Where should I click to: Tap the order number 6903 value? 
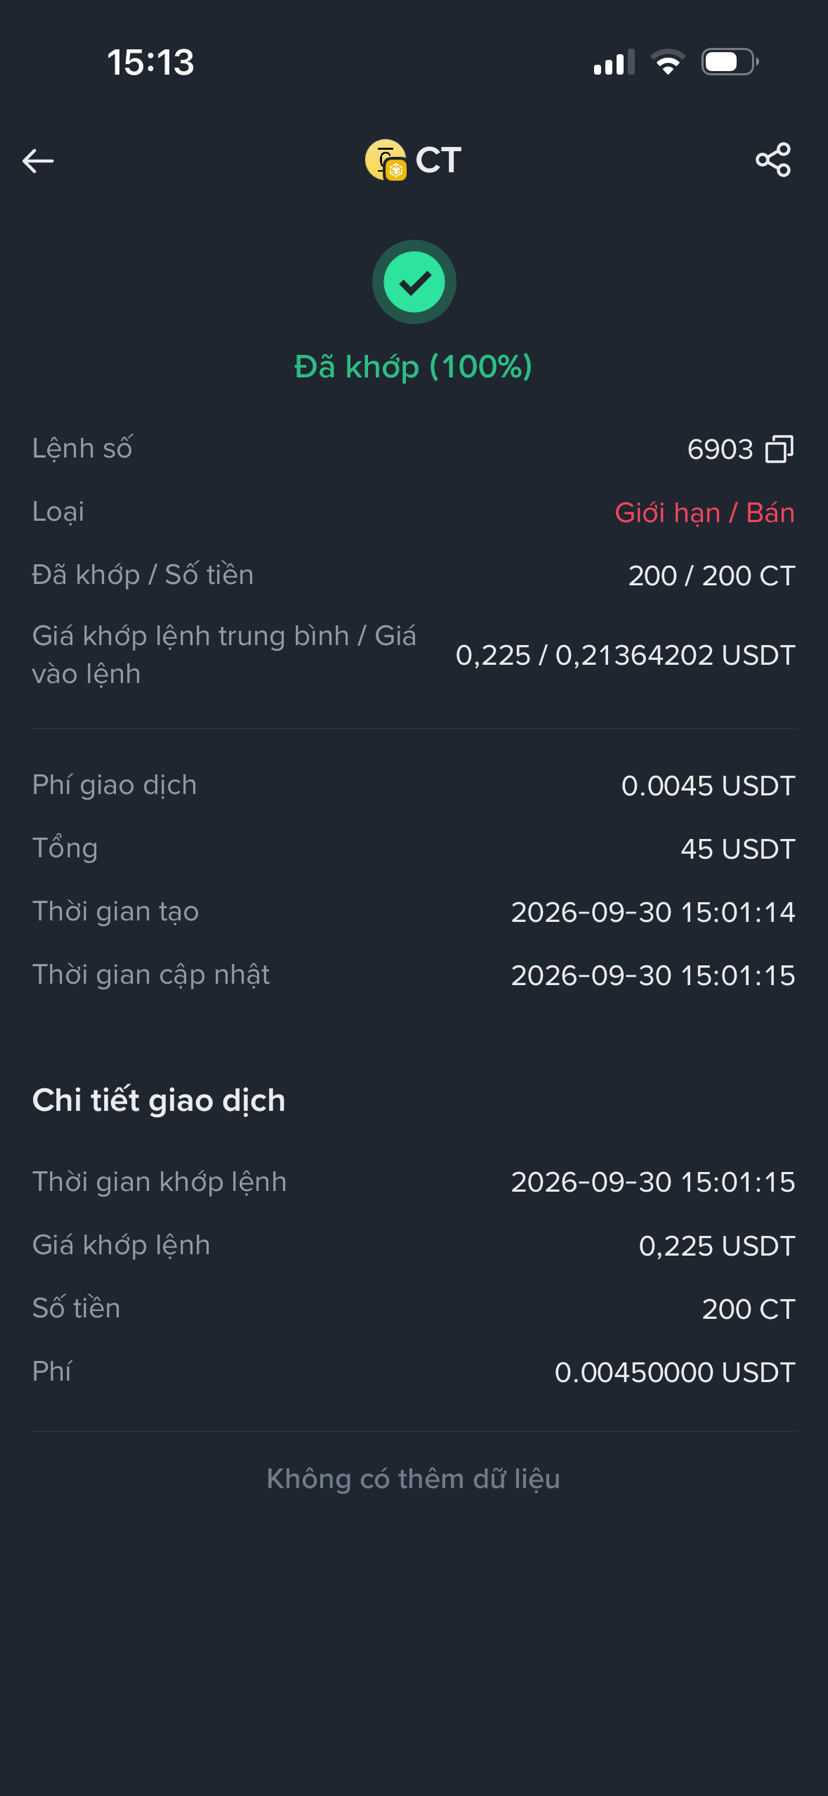pyautogui.click(x=720, y=450)
